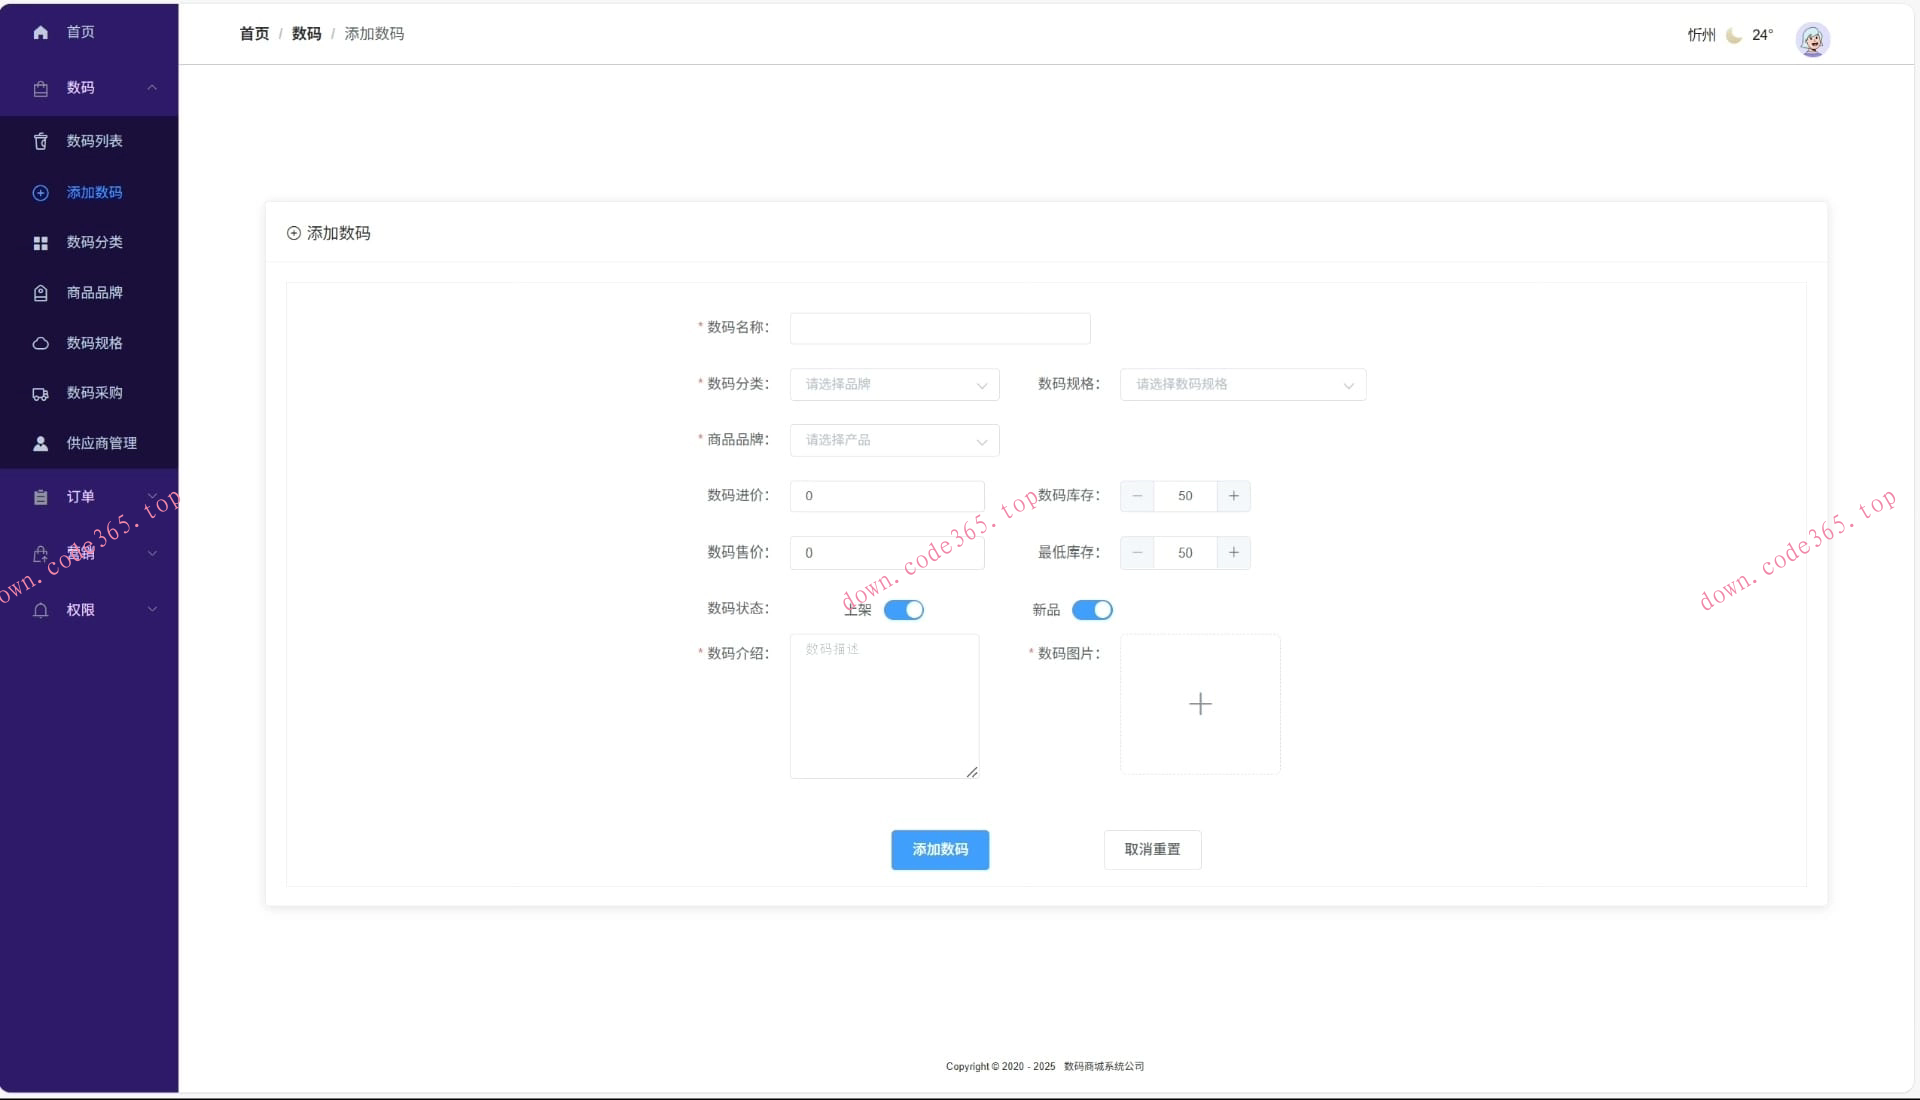Click the 数码列表 trash-bin icon

pos(40,142)
